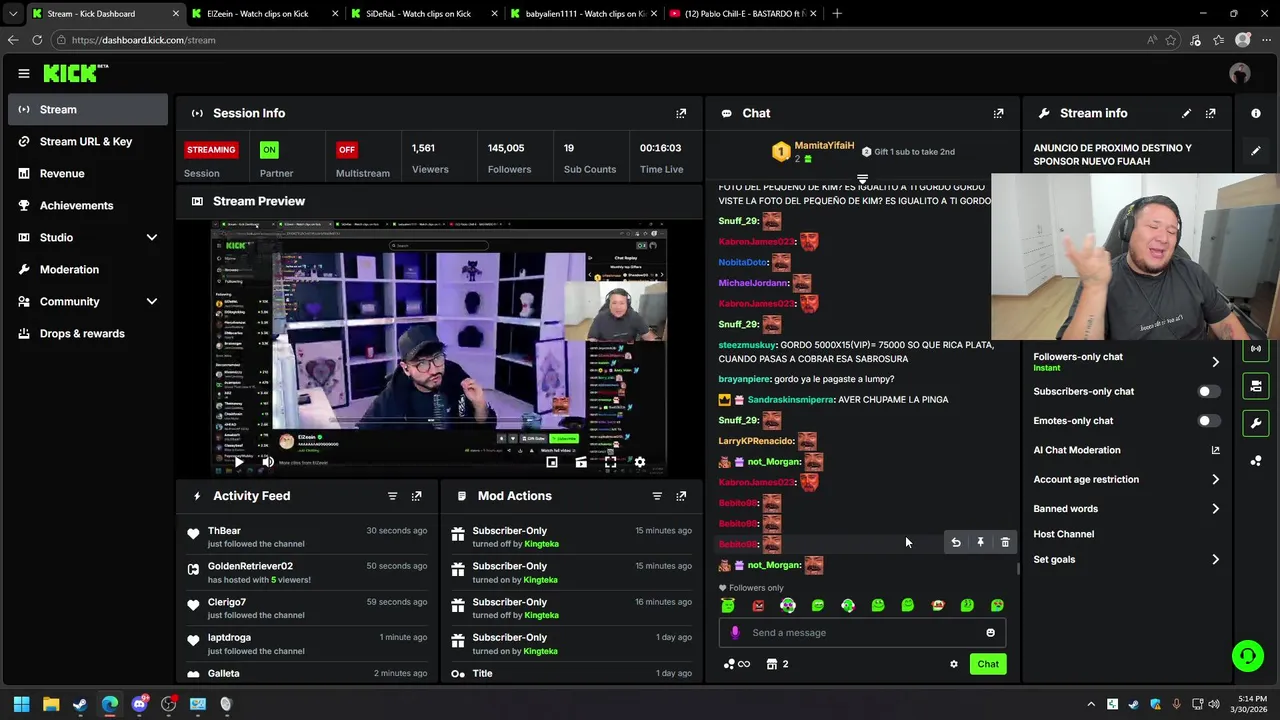Click the info circle icon in right rail
This screenshot has width=1280, height=720.
pyautogui.click(x=1256, y=113)
